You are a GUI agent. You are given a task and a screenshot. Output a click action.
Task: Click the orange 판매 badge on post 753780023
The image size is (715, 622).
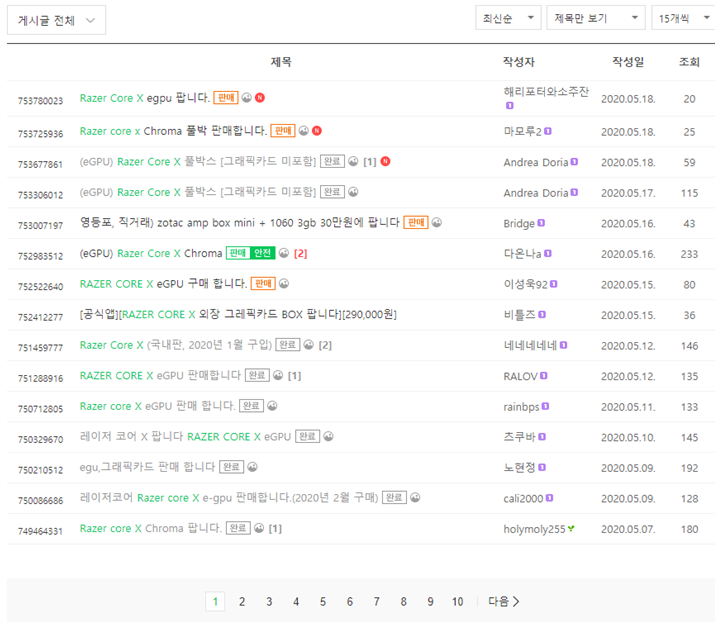[226, 98]
